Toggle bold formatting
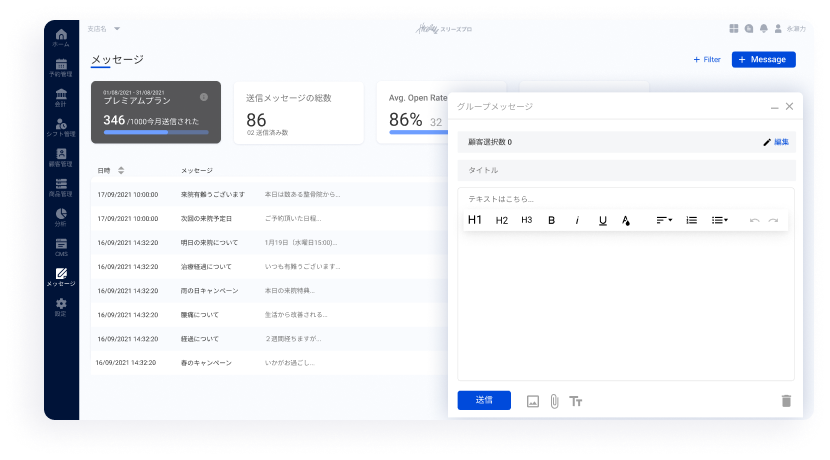Image resolution: width=830 pixels, height=460 pixels. pos(552,220)
